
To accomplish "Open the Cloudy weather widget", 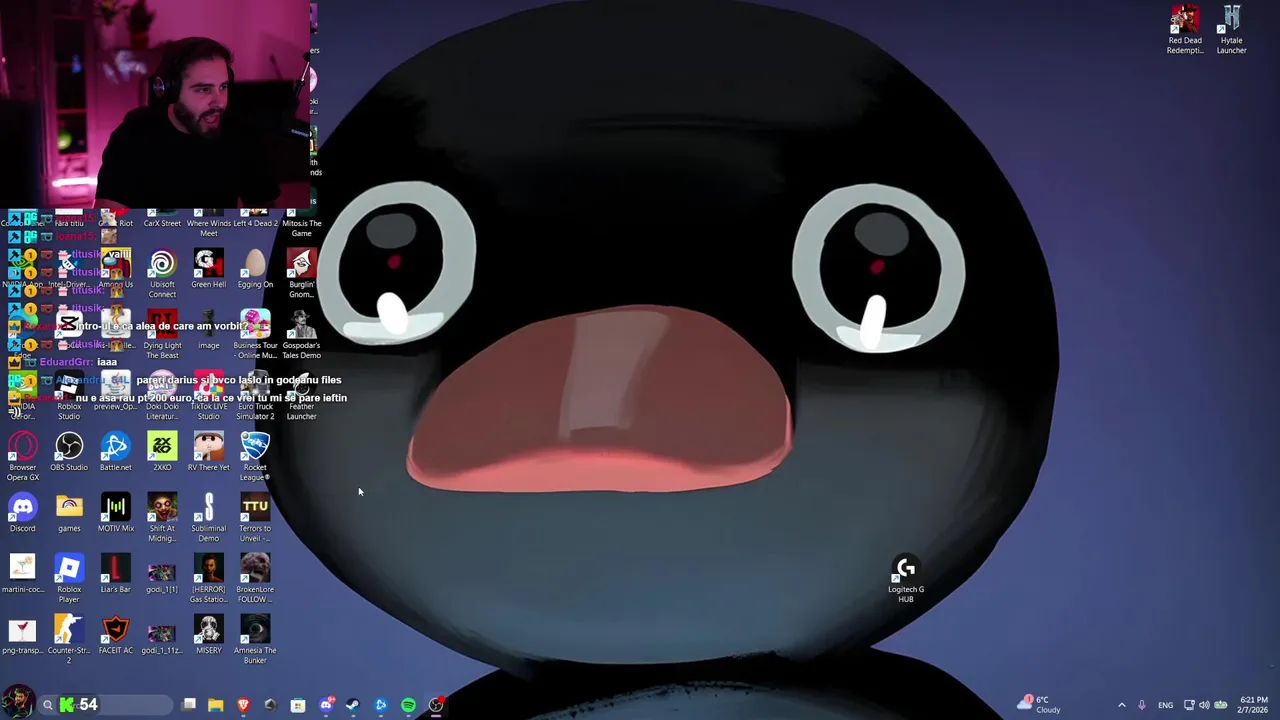I will click(1040, 705).
